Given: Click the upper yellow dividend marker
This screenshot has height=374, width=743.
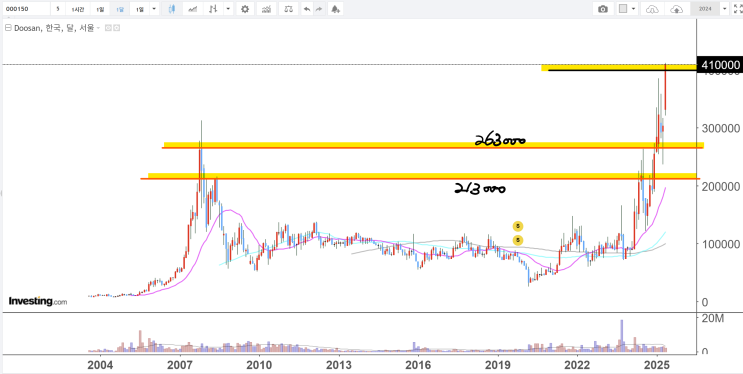Looking at the screenshot, I should [x=518, y=226].
